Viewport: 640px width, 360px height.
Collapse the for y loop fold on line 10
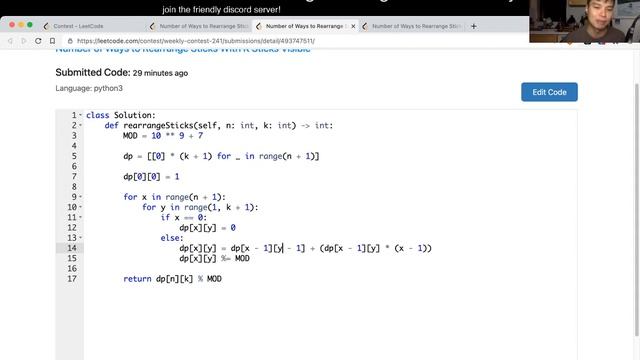click(x=80, y=207)
